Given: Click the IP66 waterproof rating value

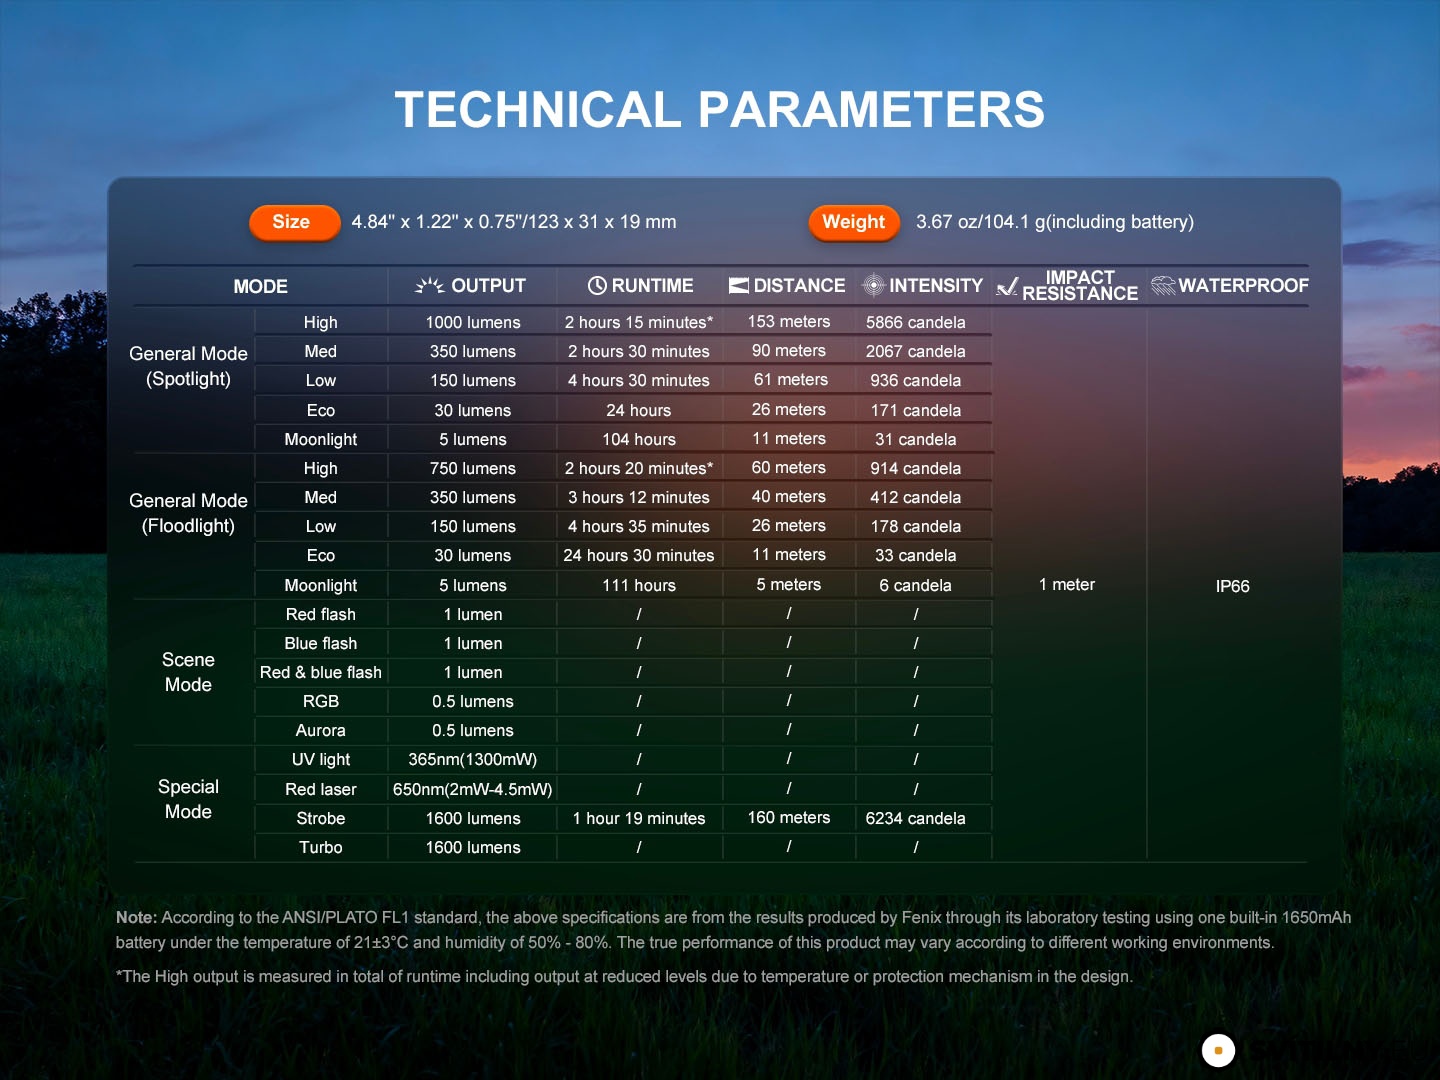Looking at the screenshot, I should click(x=1232, y=587).
